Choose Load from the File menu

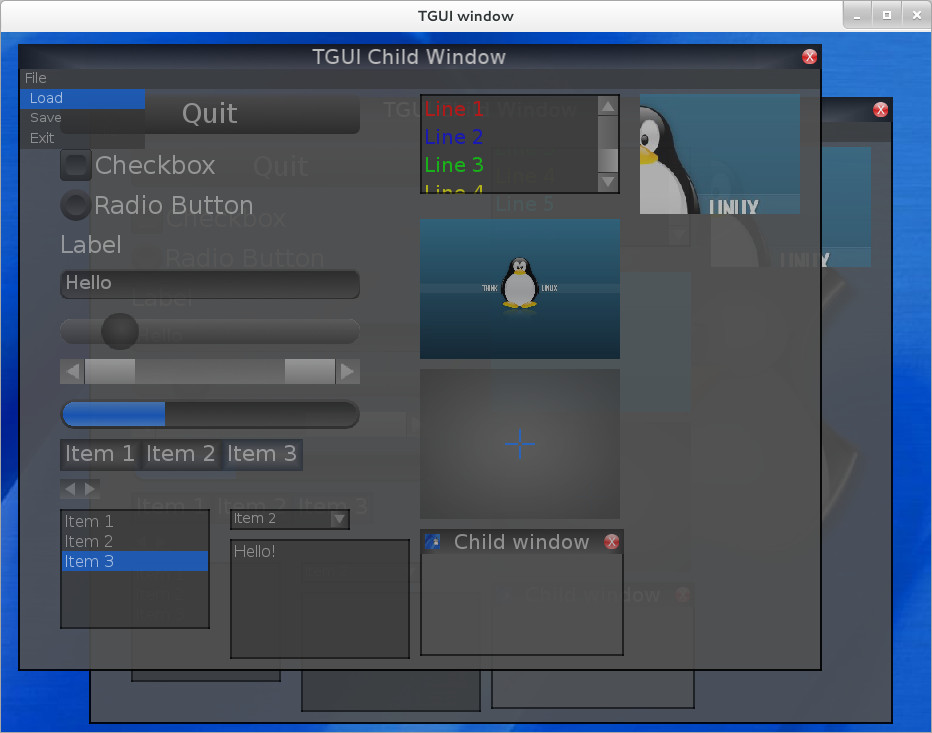coord(83,98)
